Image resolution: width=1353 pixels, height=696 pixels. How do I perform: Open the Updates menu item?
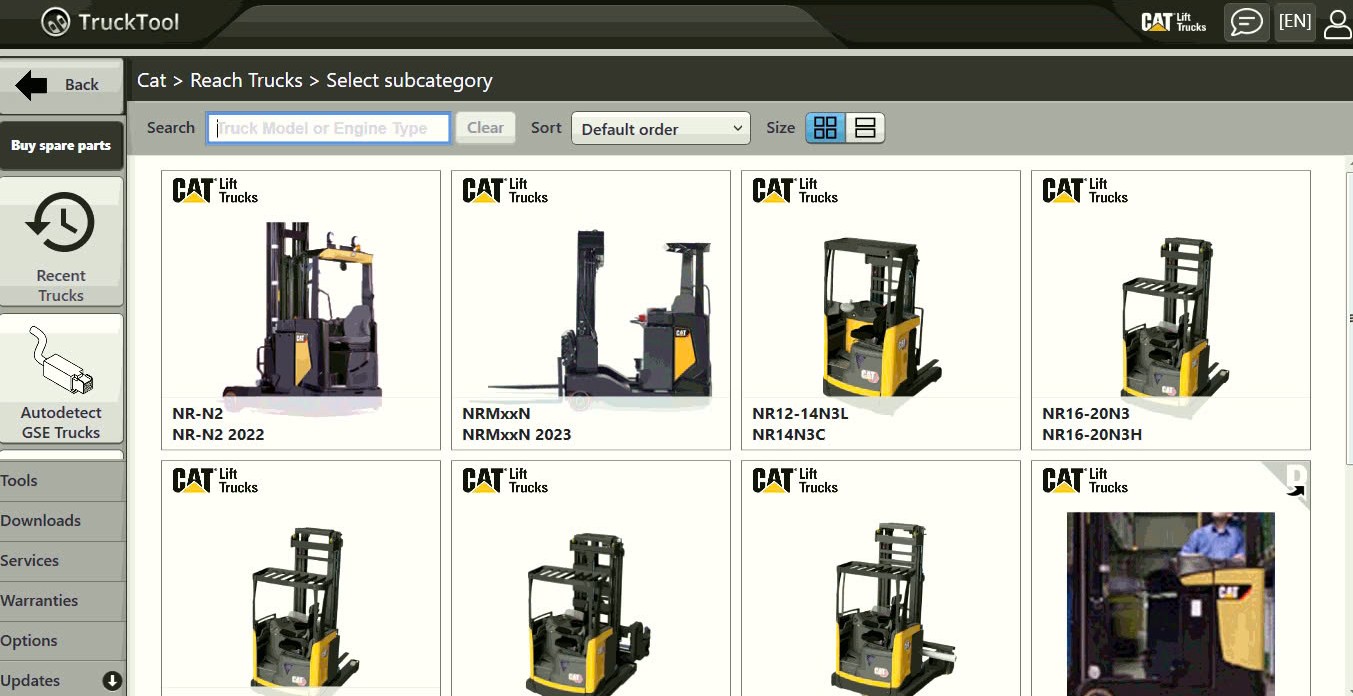click(x=62, y=679)
